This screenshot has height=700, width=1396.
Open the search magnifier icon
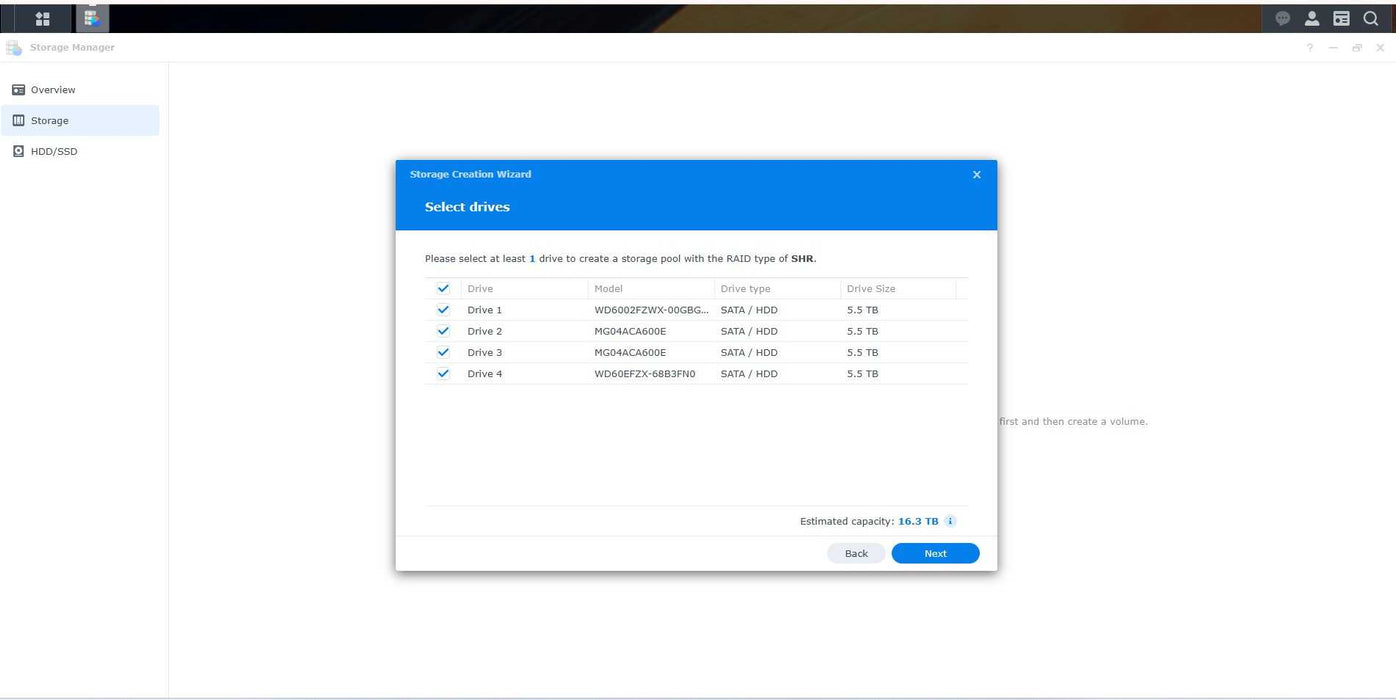(1370, 18)
